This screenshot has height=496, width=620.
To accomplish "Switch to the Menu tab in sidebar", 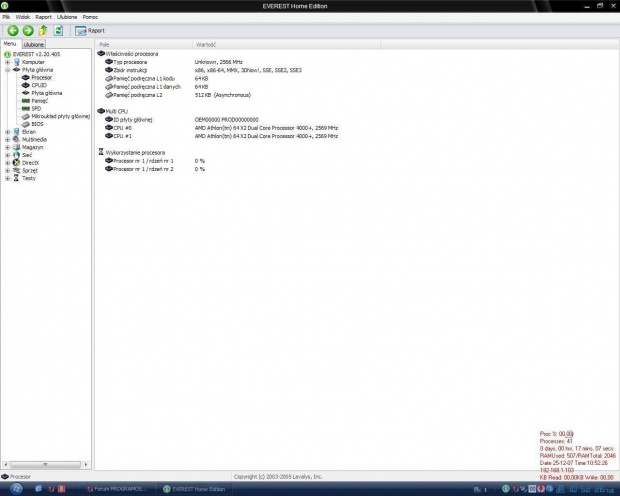I will click(10, 44).
